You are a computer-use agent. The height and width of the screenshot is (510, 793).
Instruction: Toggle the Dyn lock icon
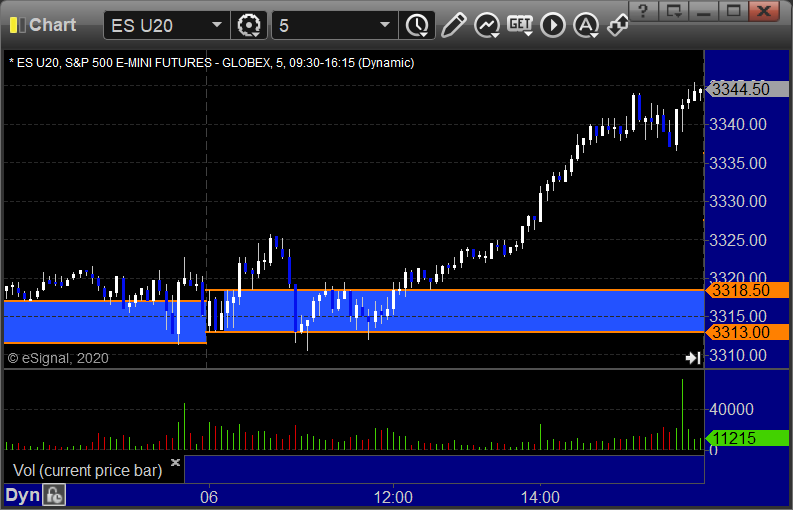(54, 495)
